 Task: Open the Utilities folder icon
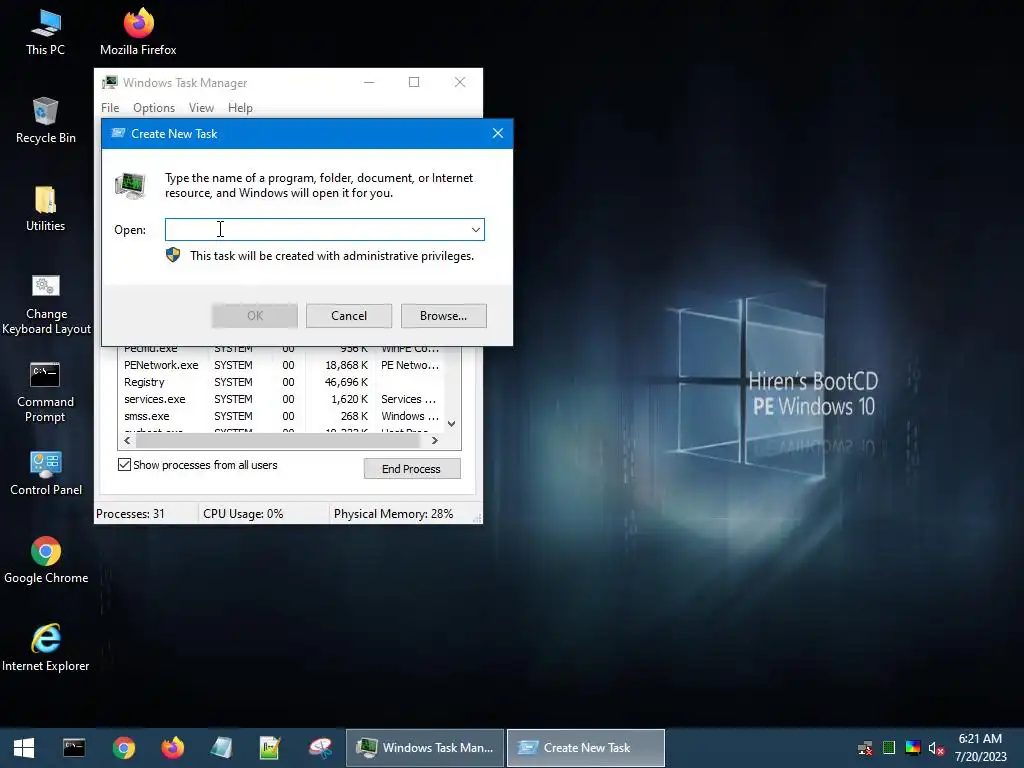(46, 208)
